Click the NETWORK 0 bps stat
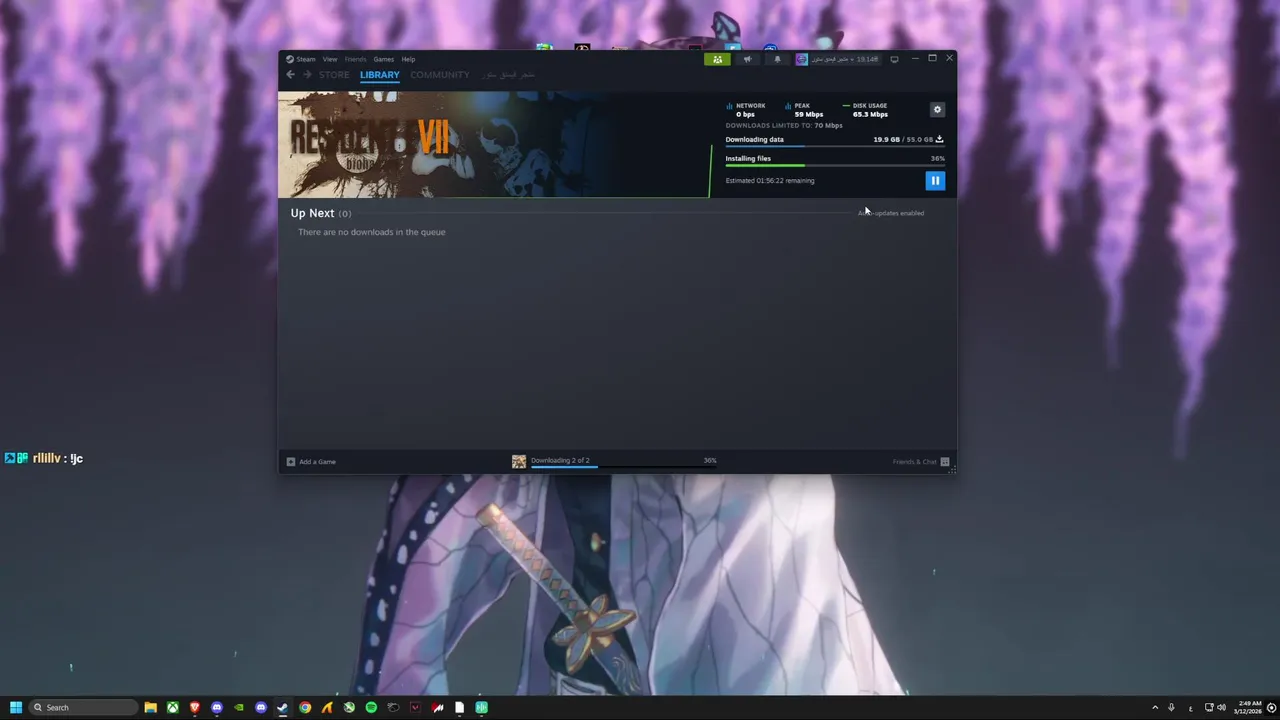This screenshot has width=1280, height=720. (x=746, y=110)
